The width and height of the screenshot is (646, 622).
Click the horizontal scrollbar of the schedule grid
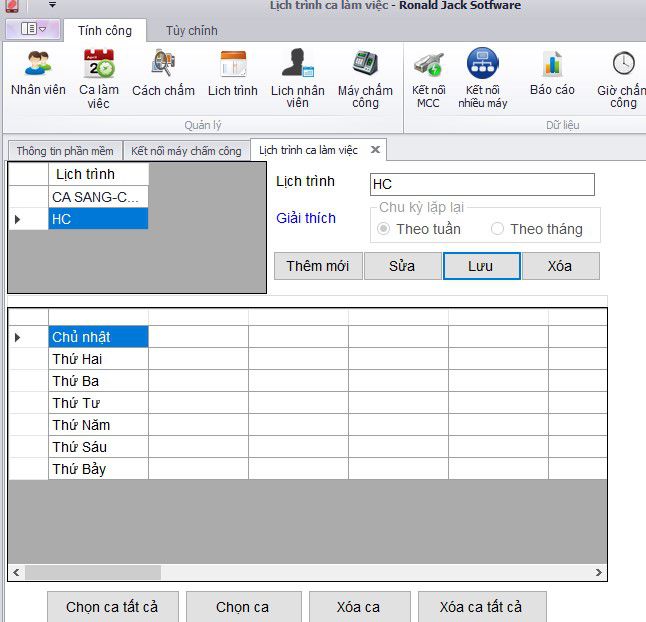(92, 573)
